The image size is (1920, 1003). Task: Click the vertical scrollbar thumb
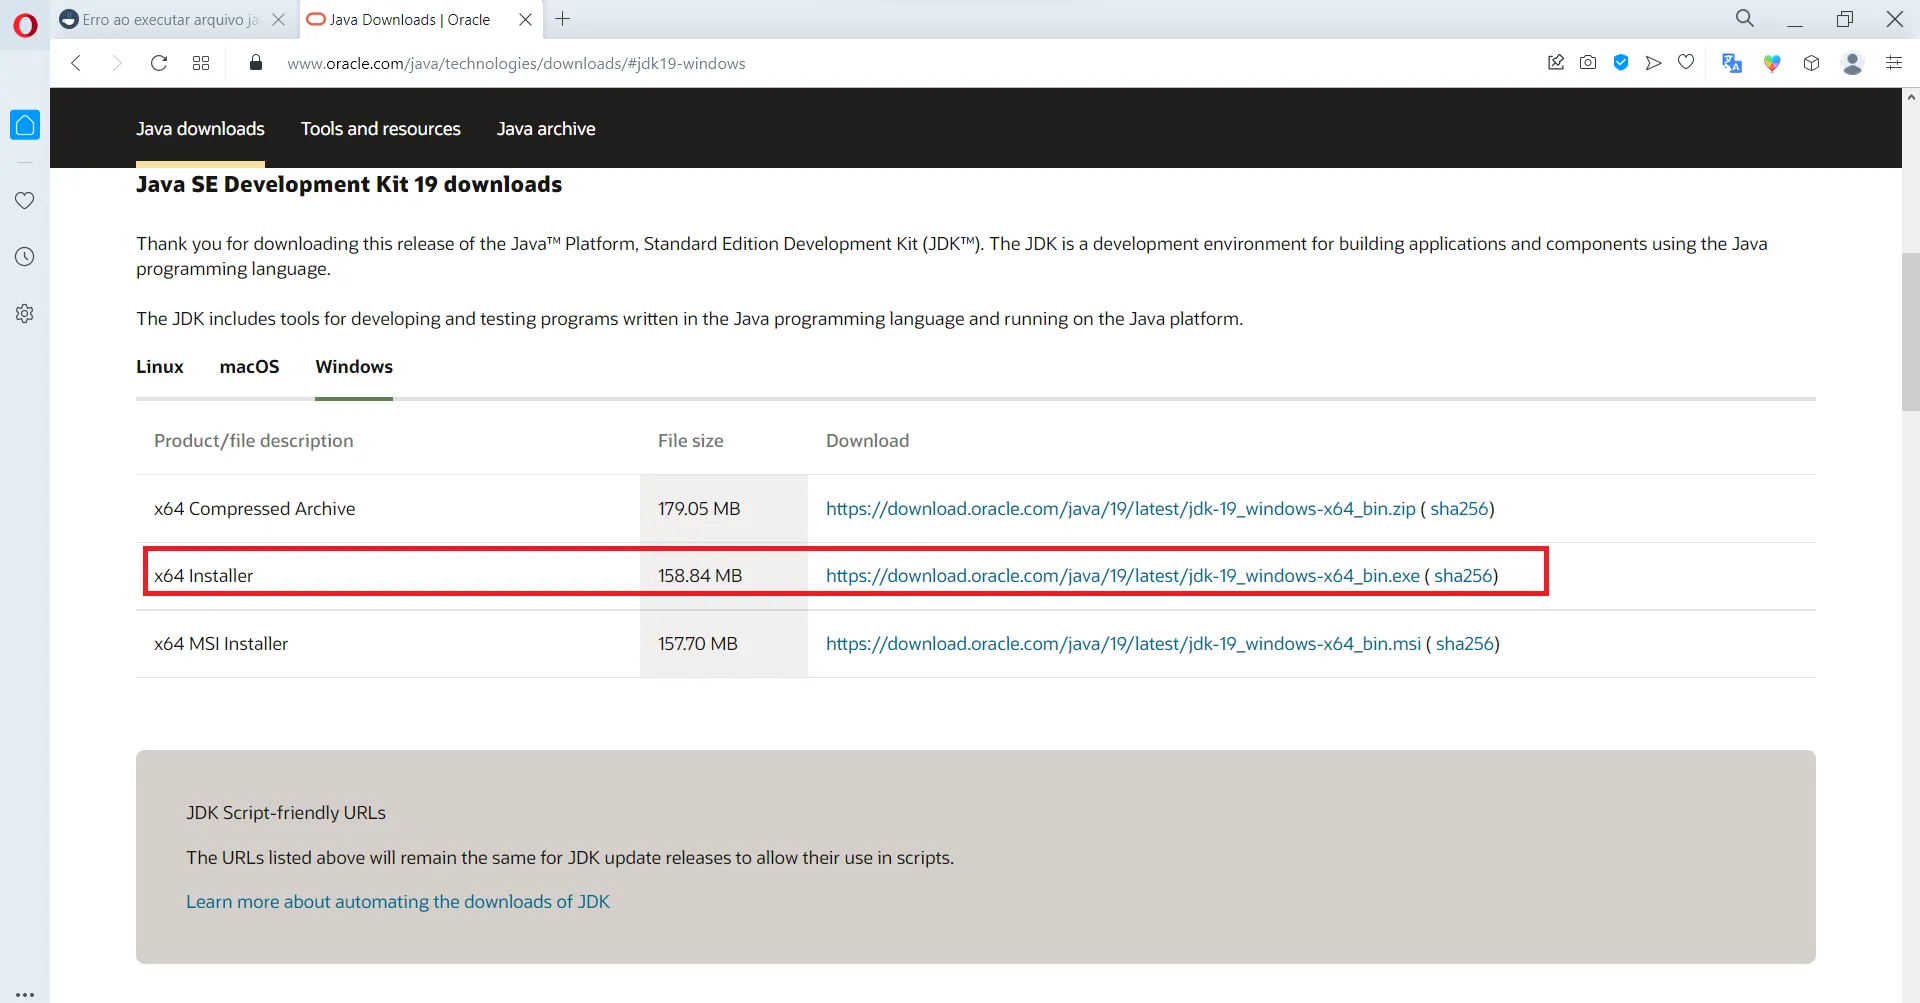point(1911,332)
